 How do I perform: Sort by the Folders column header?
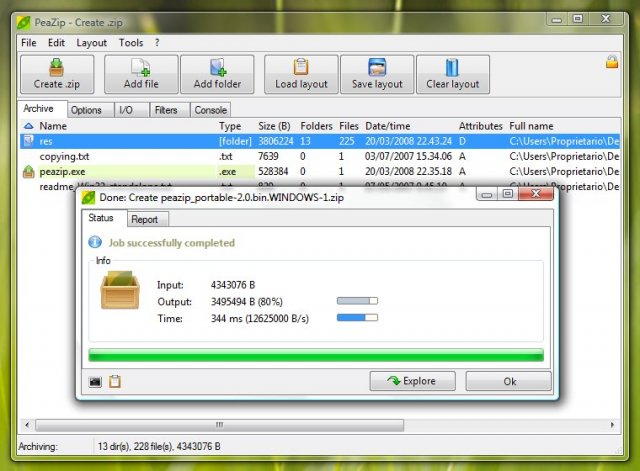(x=316, y=126)
